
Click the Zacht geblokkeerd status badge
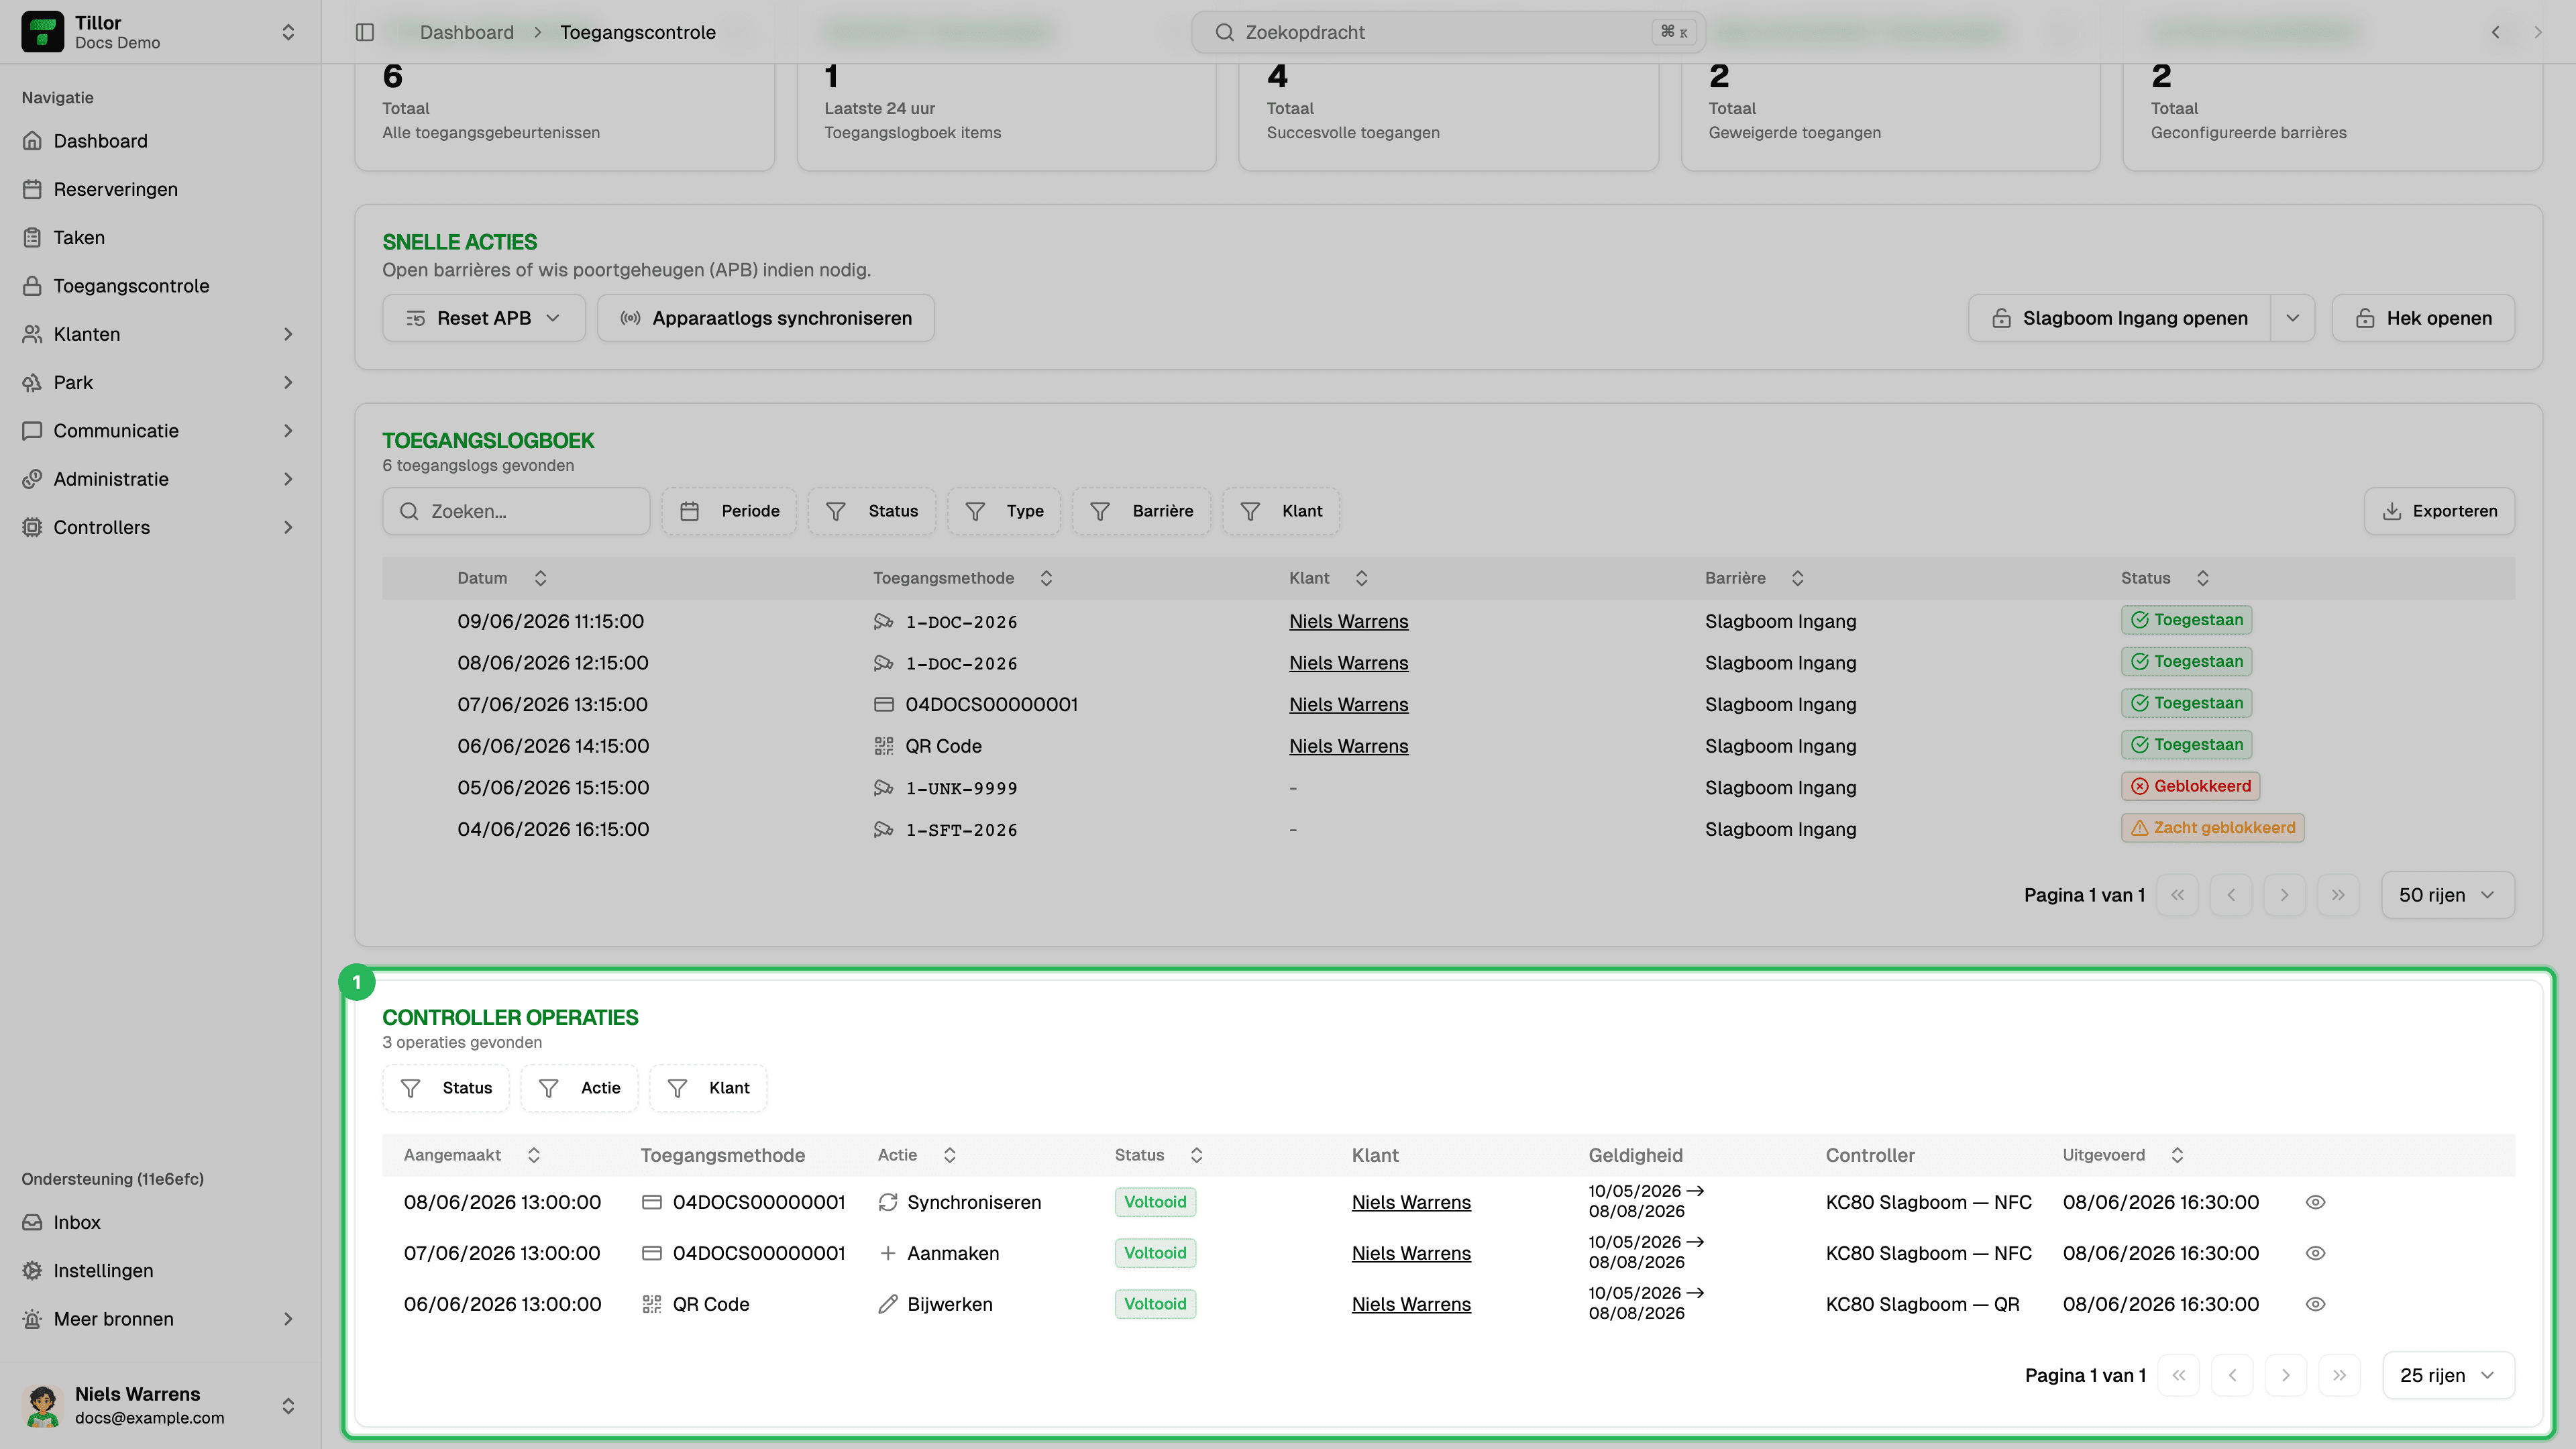pyautogui.click(x=2213, y=828)
